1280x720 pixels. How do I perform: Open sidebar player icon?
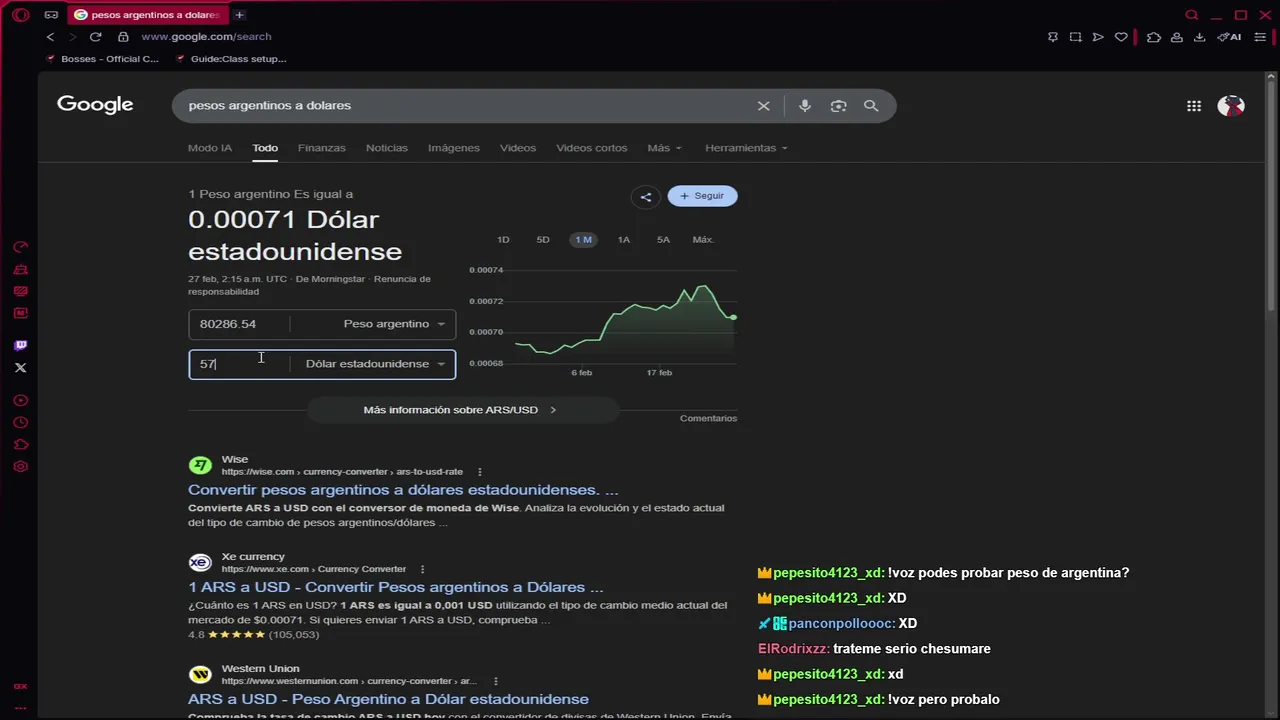pos(20,400)
